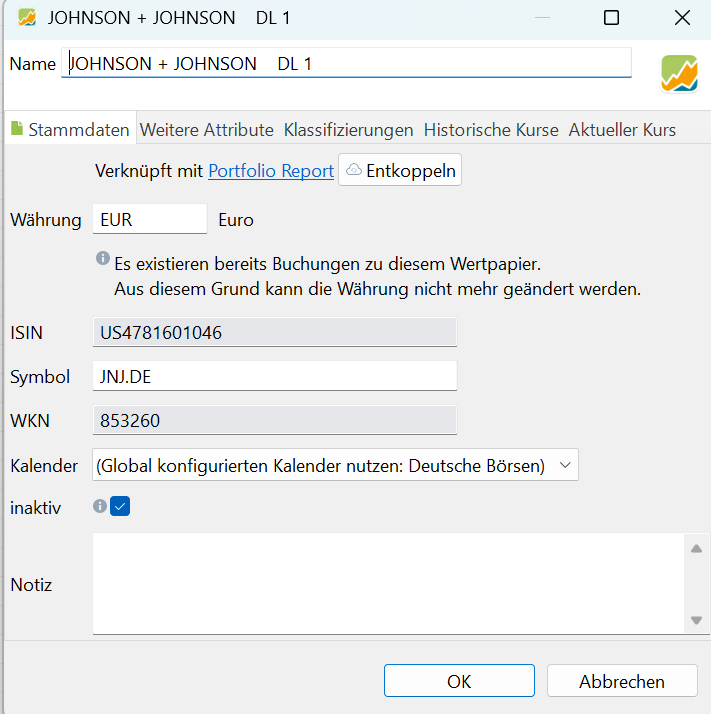Click the Währung field showing EUR
This screenshot has width=711, height=714.
[150, 219]
